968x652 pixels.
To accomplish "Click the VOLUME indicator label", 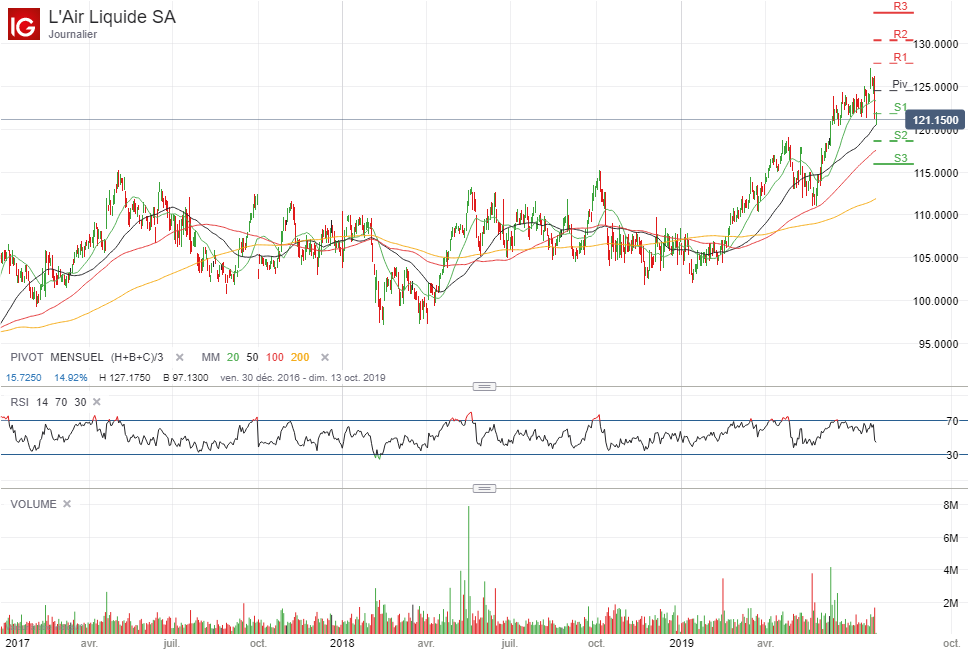I will [33, 504].
